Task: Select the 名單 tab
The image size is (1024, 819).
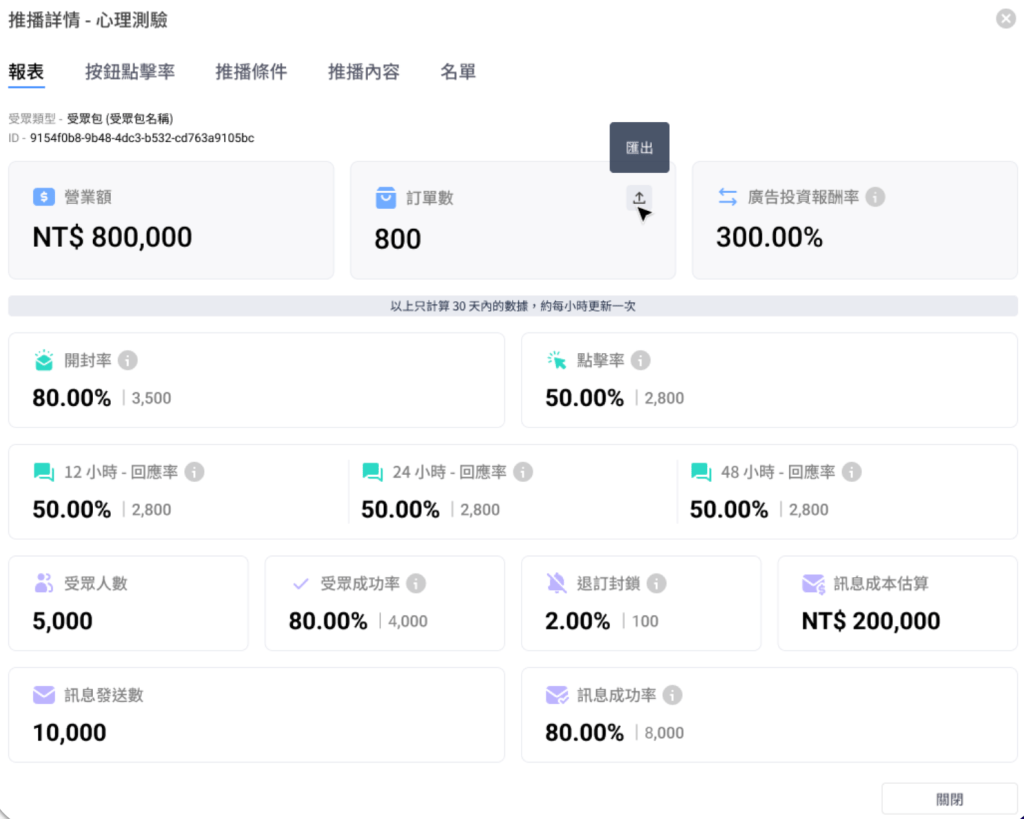Action: point(458,72)
